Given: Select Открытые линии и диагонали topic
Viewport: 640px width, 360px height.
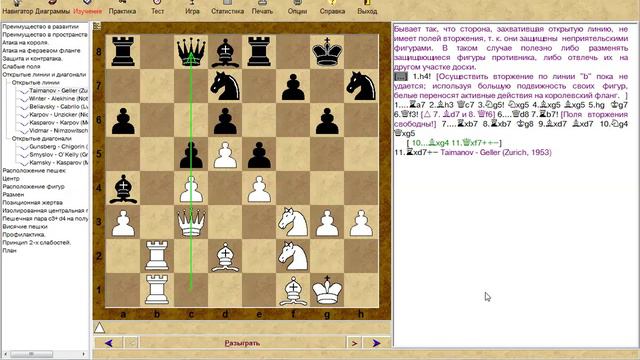Looking at the screenshot, I should pyautogui.click(x=44, y=75).
